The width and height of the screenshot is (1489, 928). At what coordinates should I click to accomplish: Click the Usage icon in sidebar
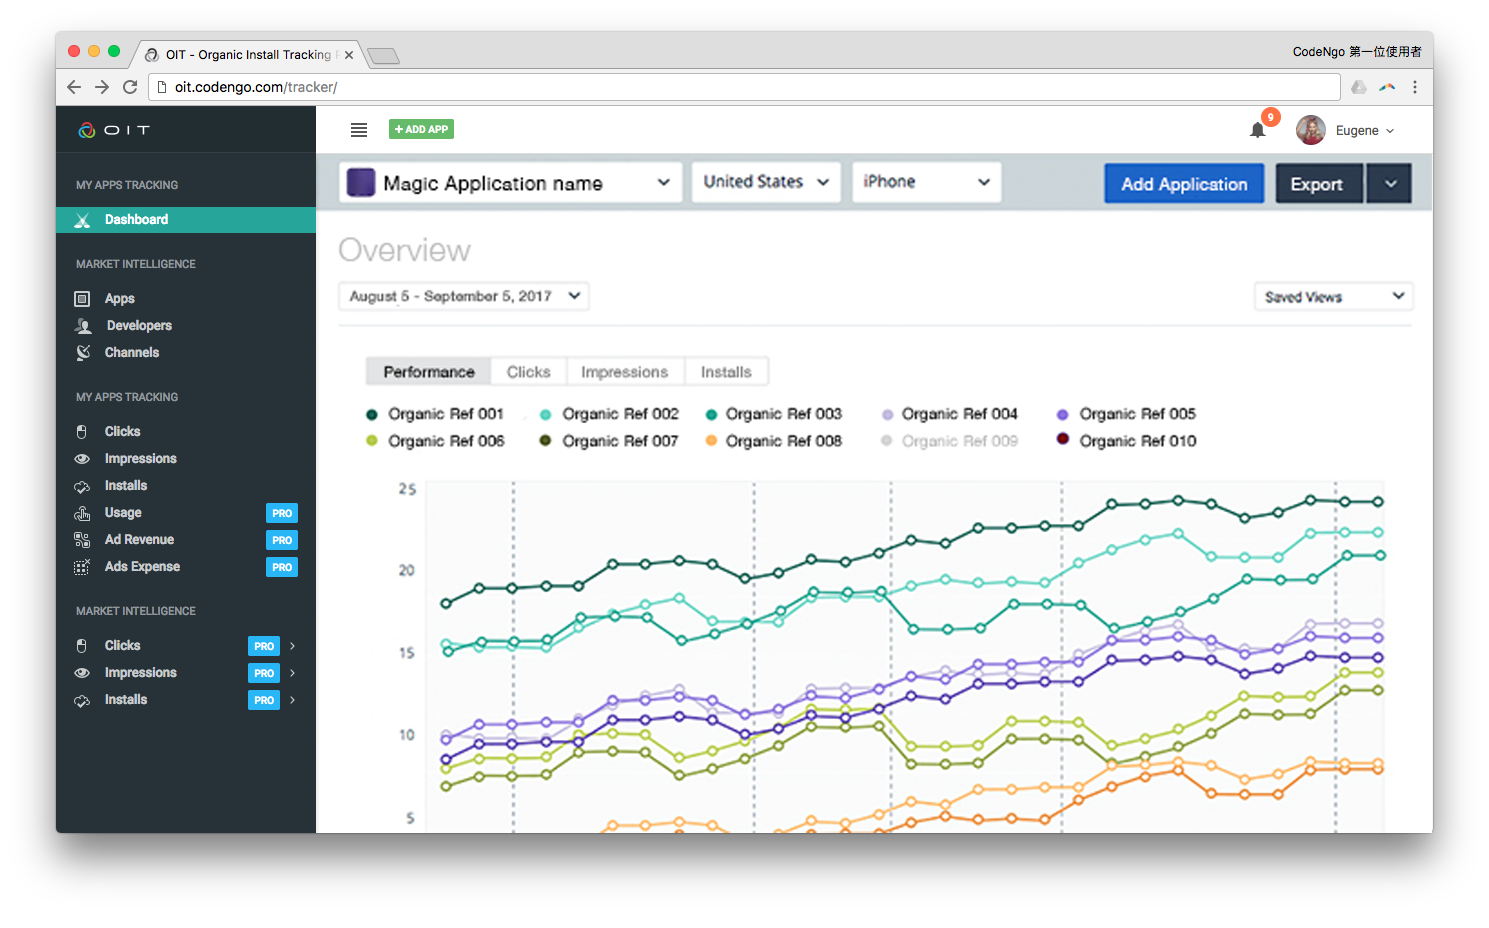(x=82, y=513)
